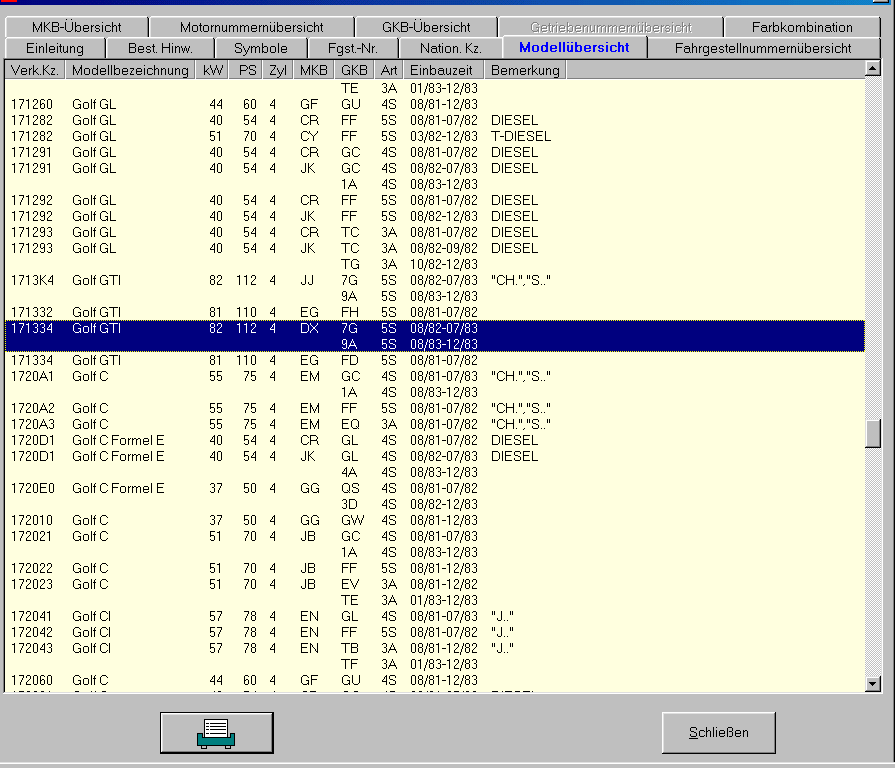
Task: Go to the Einleitung tab
Action: (x=55, y=48)
